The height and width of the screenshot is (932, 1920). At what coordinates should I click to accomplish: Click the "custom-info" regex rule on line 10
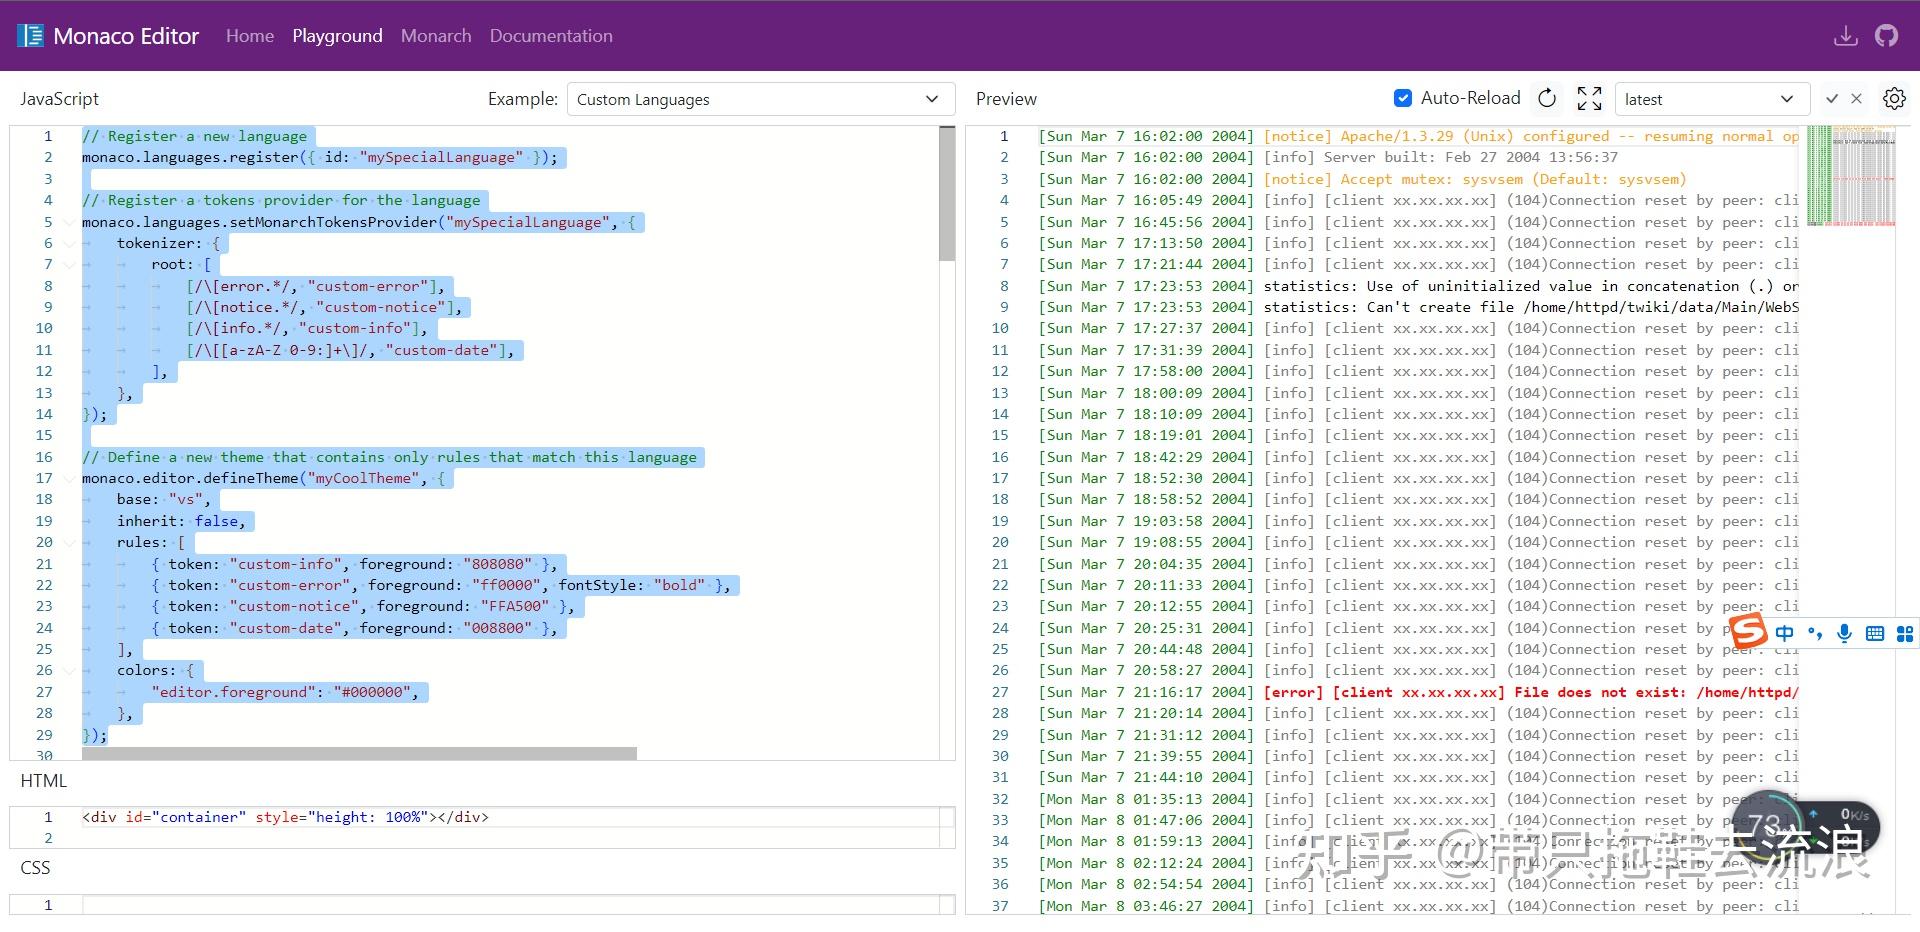point(307,328)
